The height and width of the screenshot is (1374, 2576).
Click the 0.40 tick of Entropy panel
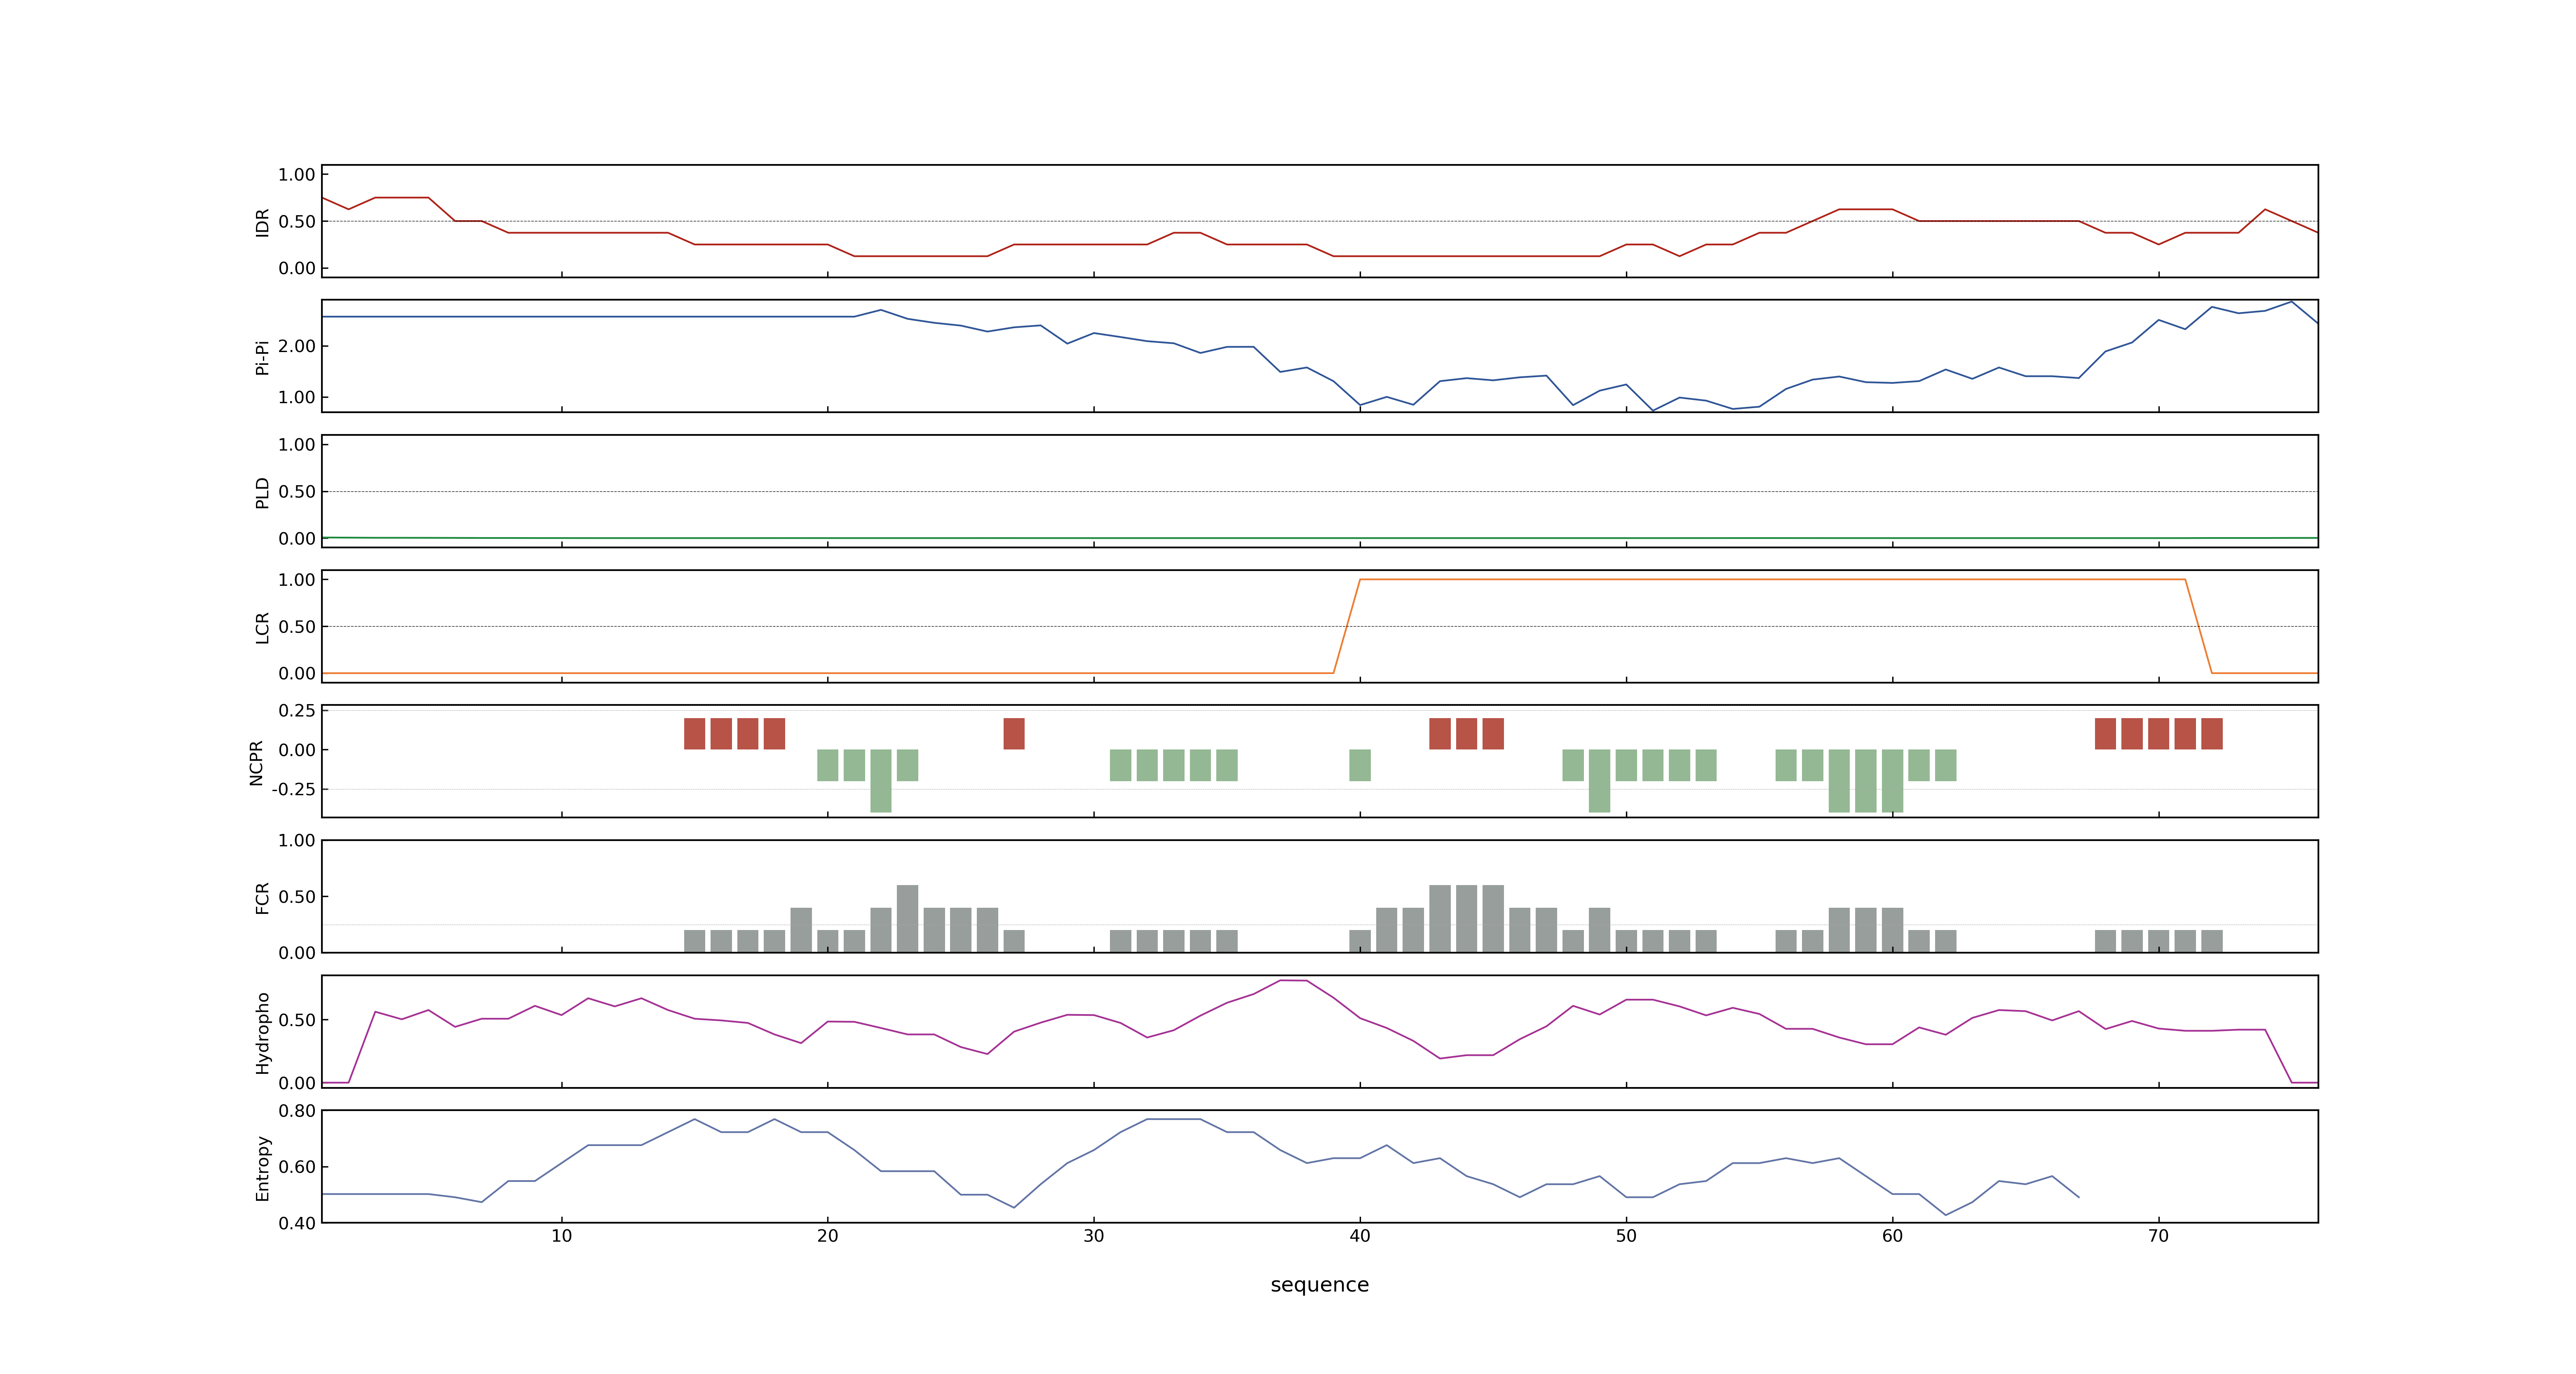(x=297, y=1223)
